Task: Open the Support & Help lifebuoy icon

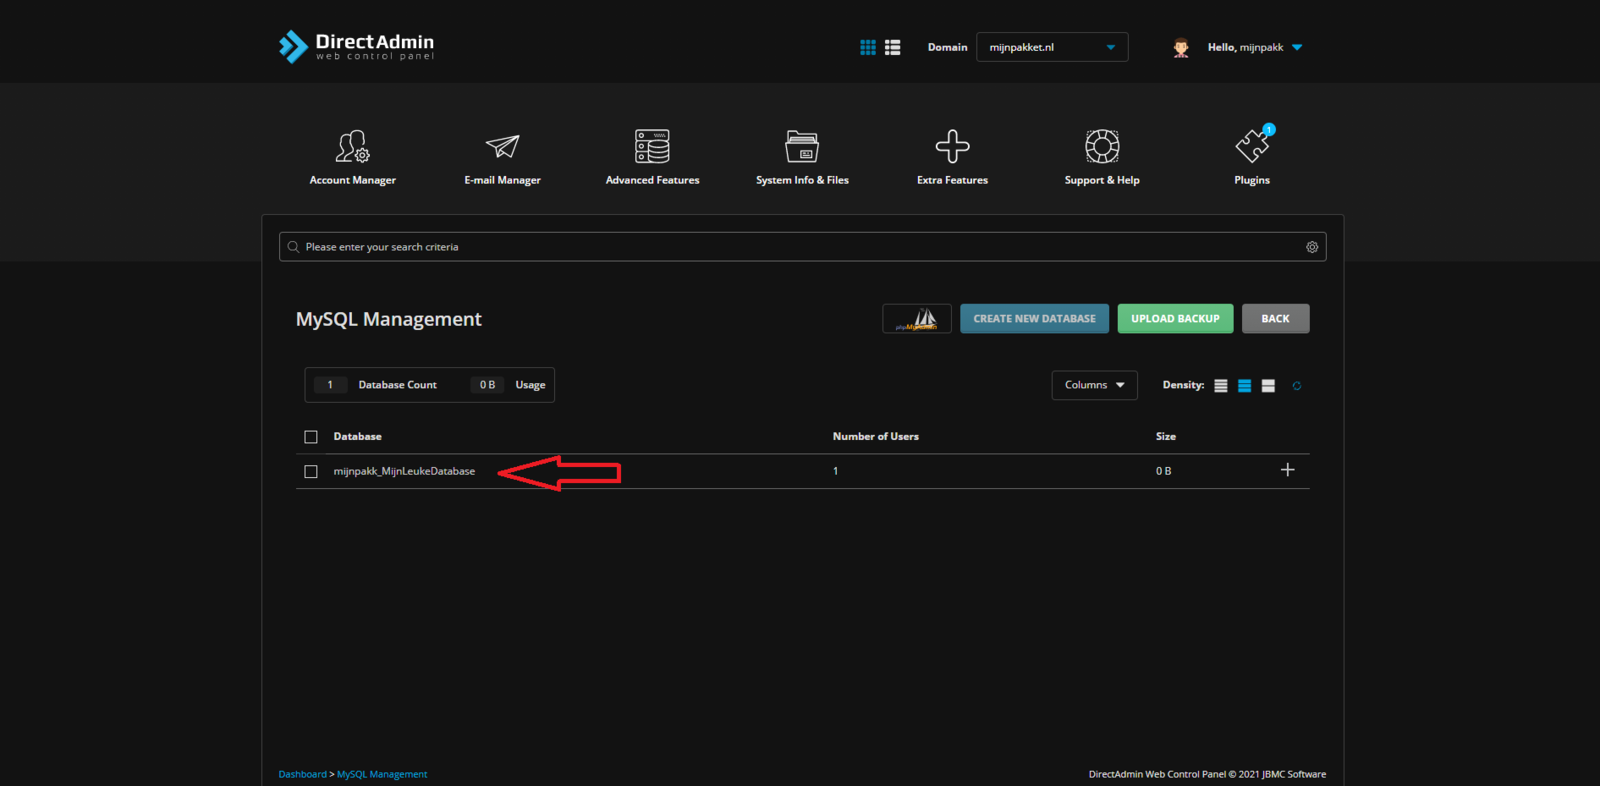Action: pos(1102,146)
